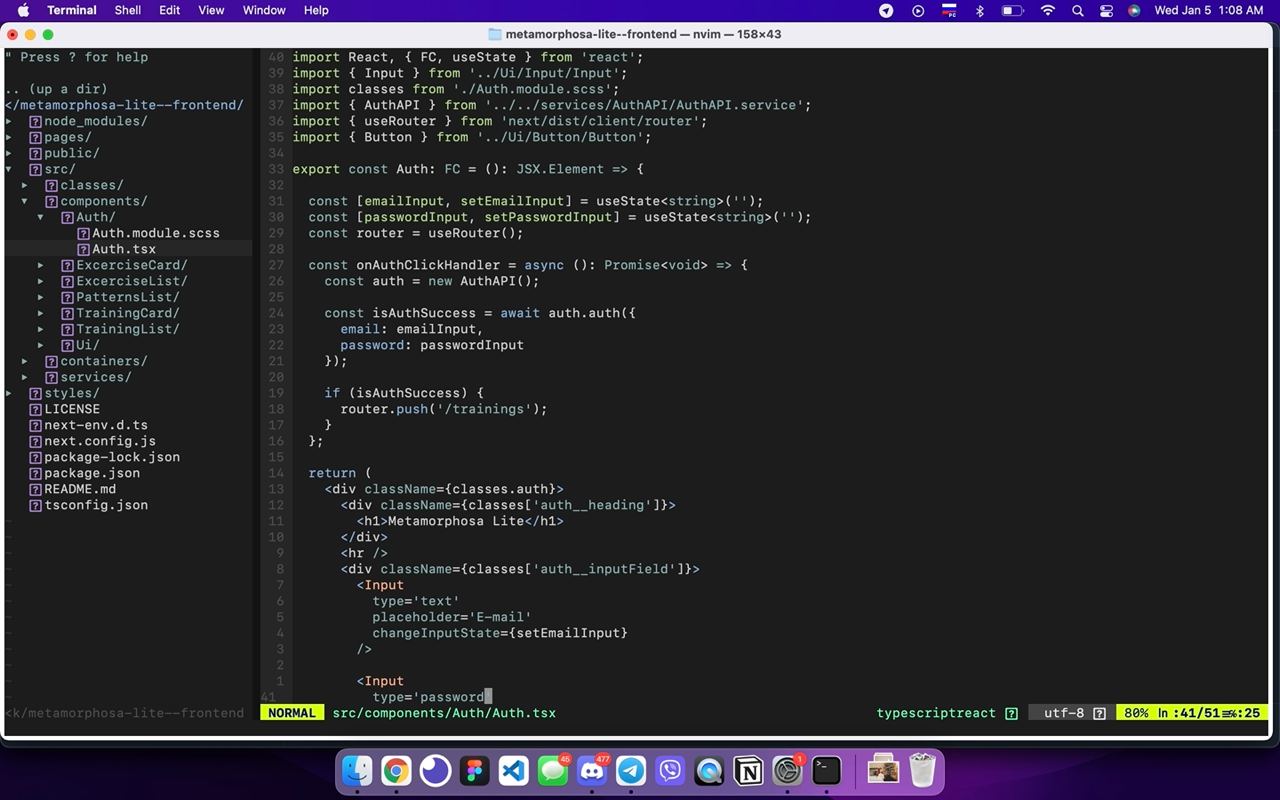Switch input source via Russian flag icon
The height and width of the screenshot is (800, 1280).
pyautogui.click(x=950, y=10)
